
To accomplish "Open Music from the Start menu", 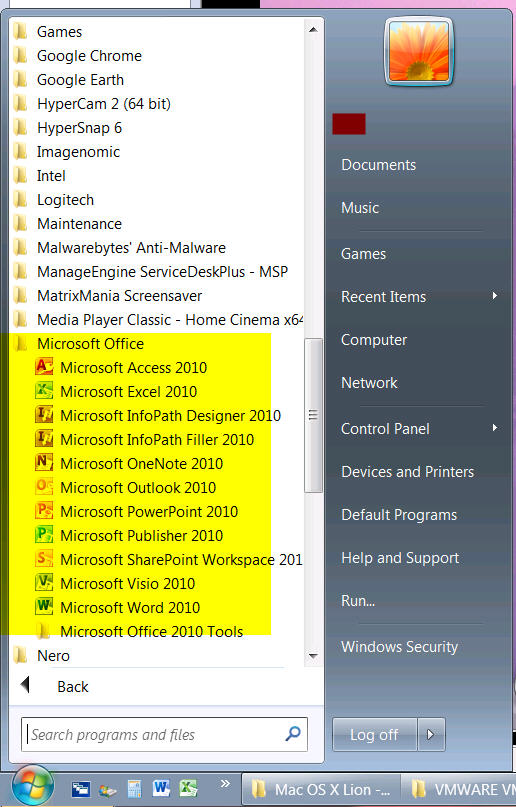I will point(360,207).
